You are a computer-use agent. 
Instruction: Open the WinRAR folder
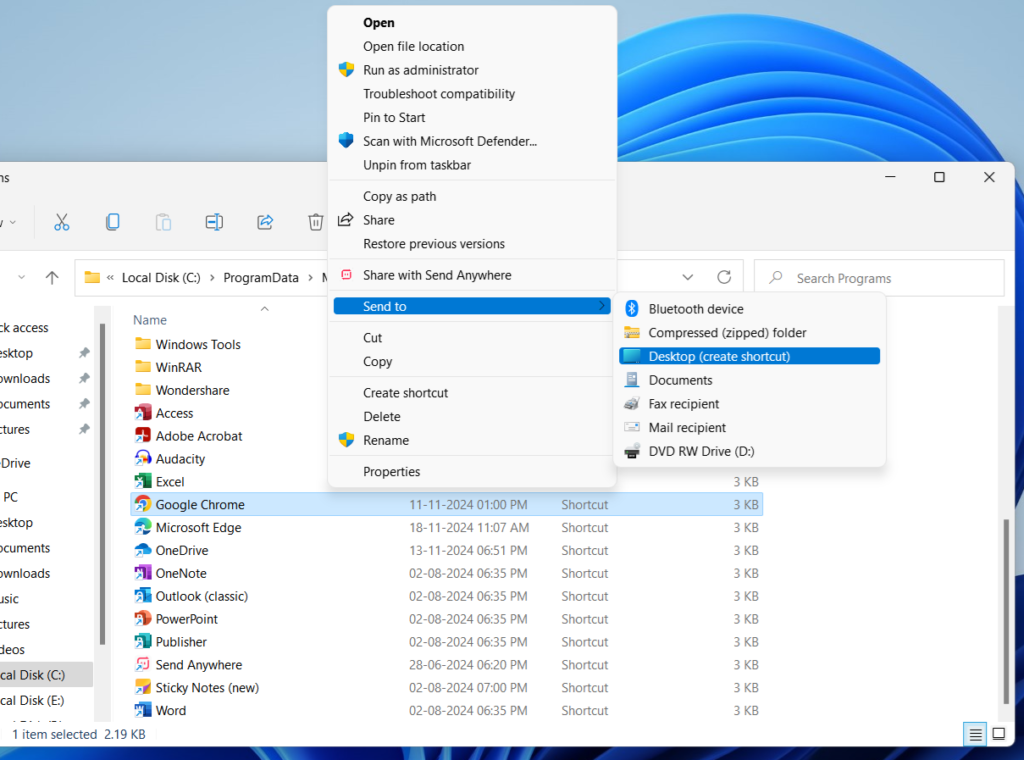point(168,367)
